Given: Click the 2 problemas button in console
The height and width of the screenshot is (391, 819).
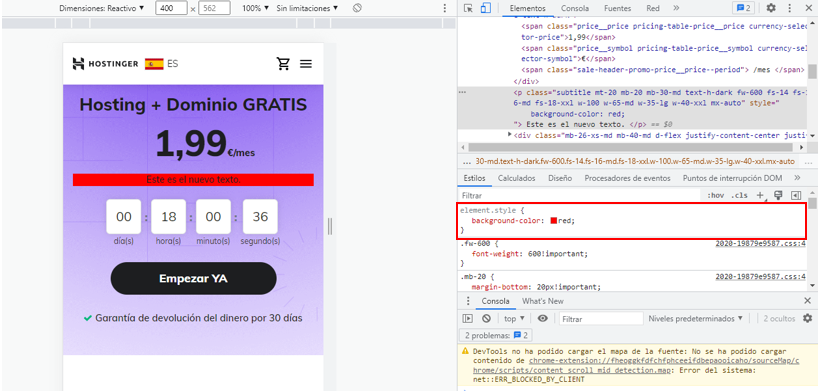Looking at the screenshot, I should (496, 335).
